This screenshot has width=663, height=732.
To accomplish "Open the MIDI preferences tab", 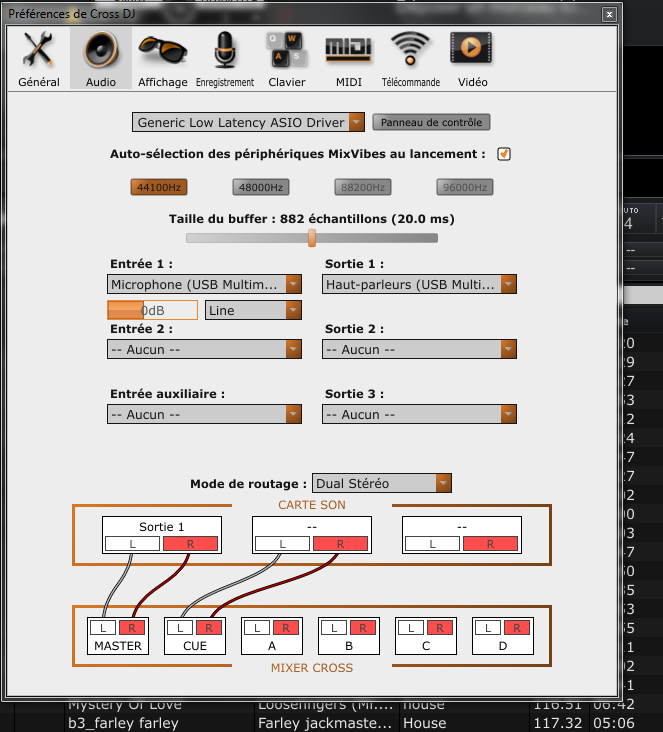I will point(349,58).
